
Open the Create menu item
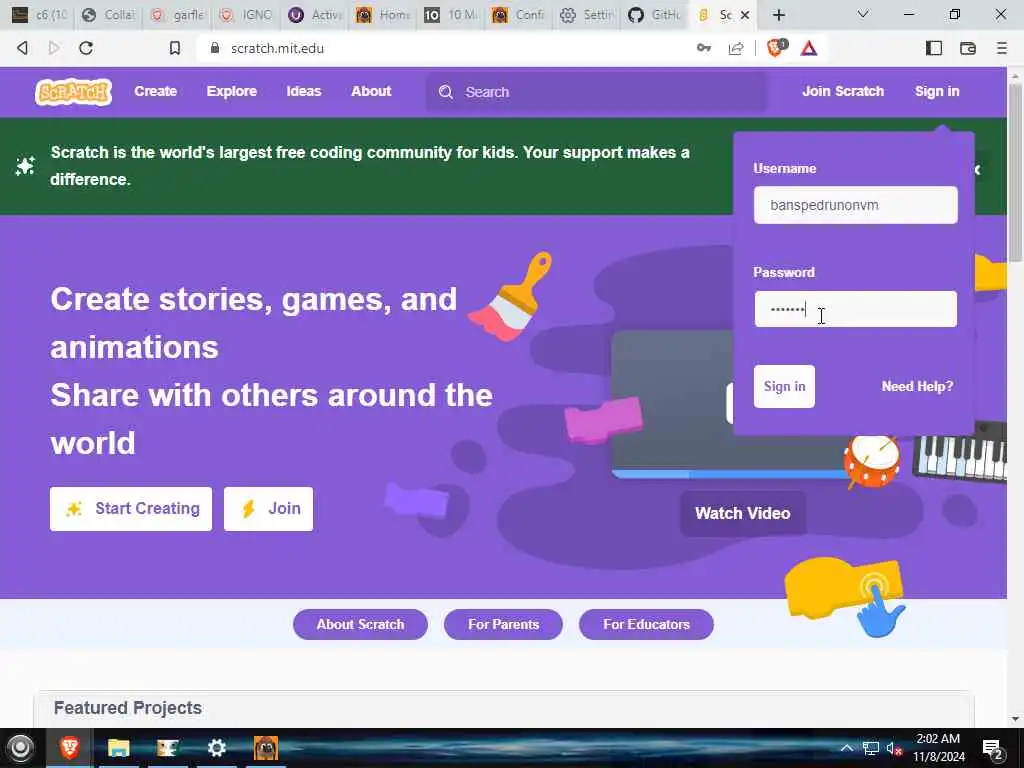(x=155, y=91)
